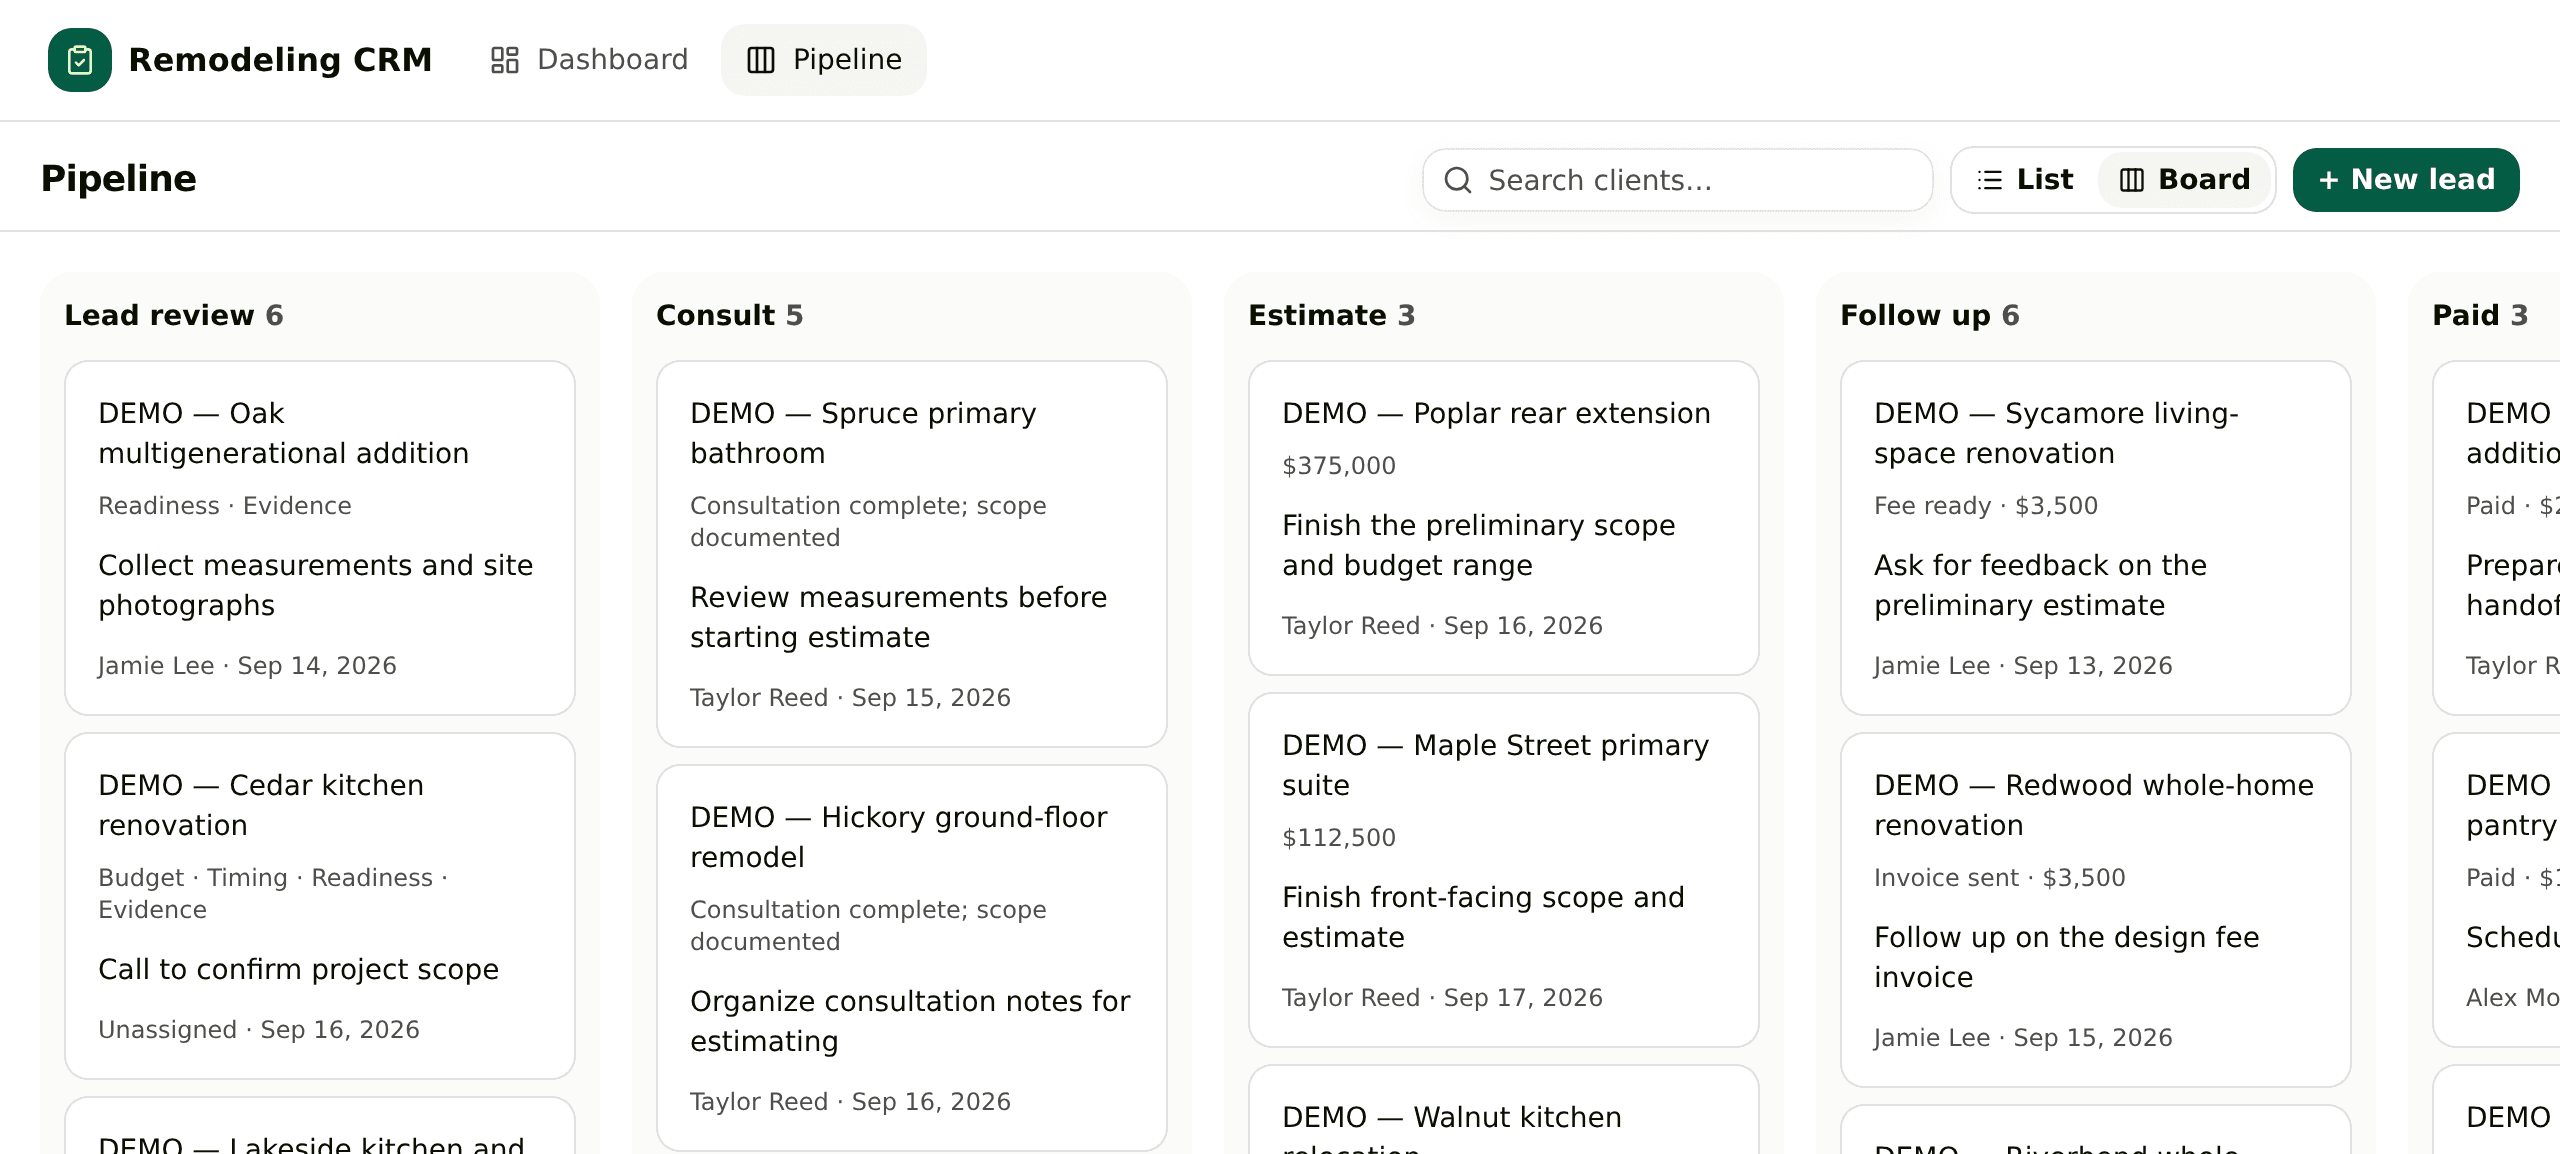Click "Taylor Reed · Sep 17, 2026" on Maple card
Image resolution: width=2560 pixels, height=1154 pixels.
(x=1443, y=997)
